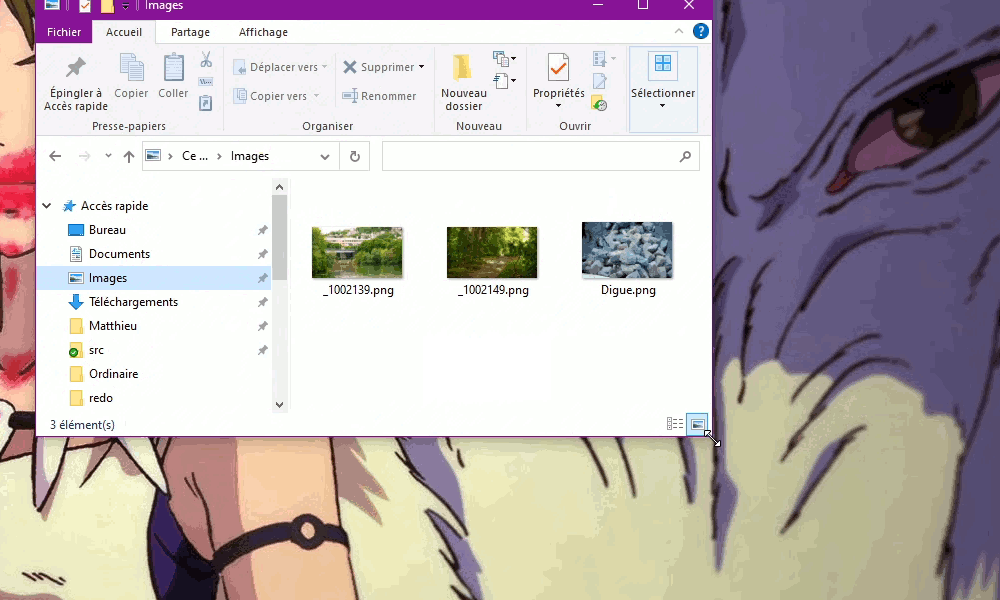1000x600 pixels.
Task: Select the _1002139.png thumbnail
Action: click(x=357, y=252)
